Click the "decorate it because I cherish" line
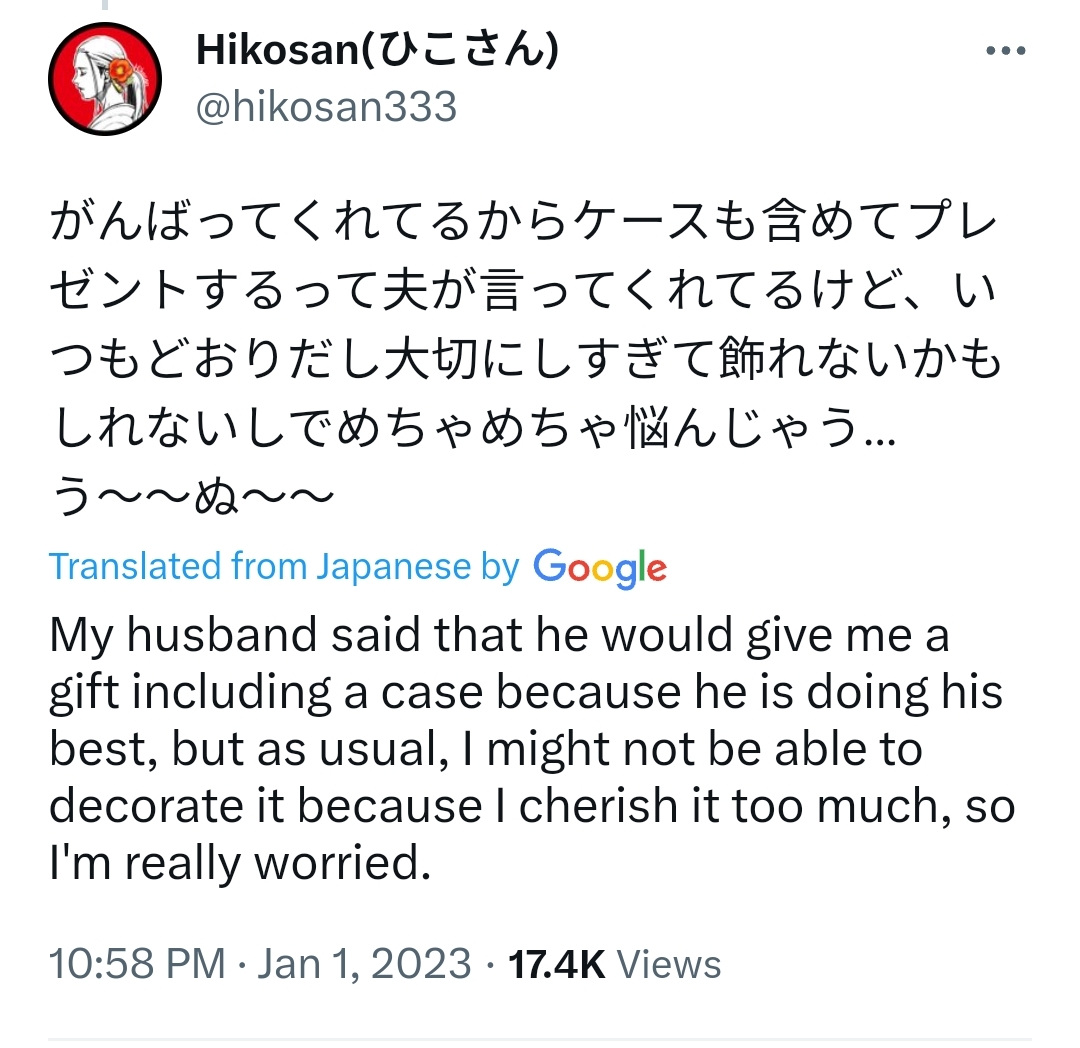Image resolution: width=1080 pixels, height=1048 pixels. [532, 806]
